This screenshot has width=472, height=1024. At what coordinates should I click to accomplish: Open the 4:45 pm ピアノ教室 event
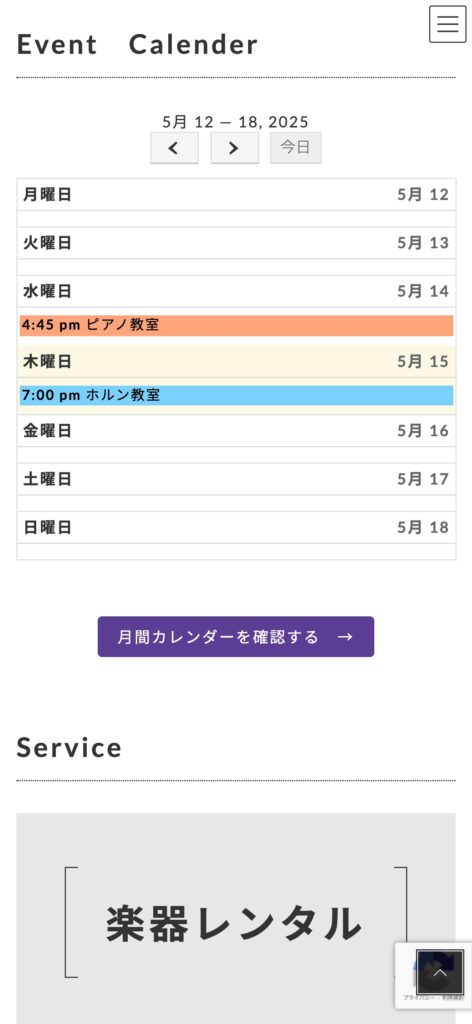coord(236,325)
